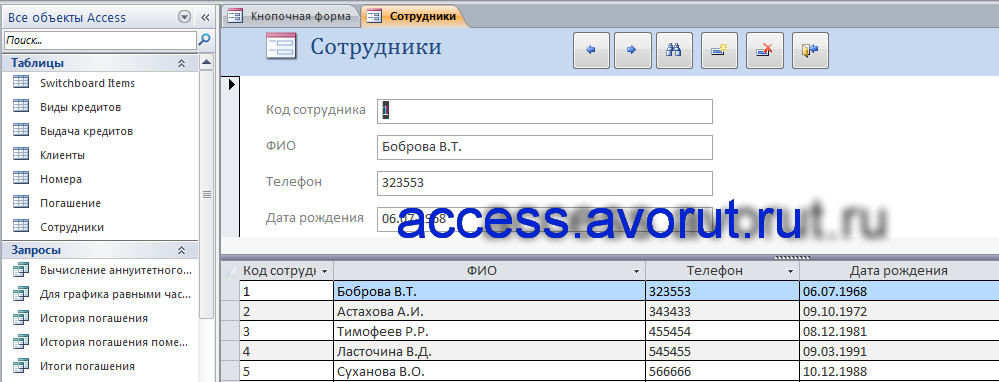This screenshot has width=999, height=382.
Task: Switch to Сотрудники tab
Action: click(x=414, y=17)
